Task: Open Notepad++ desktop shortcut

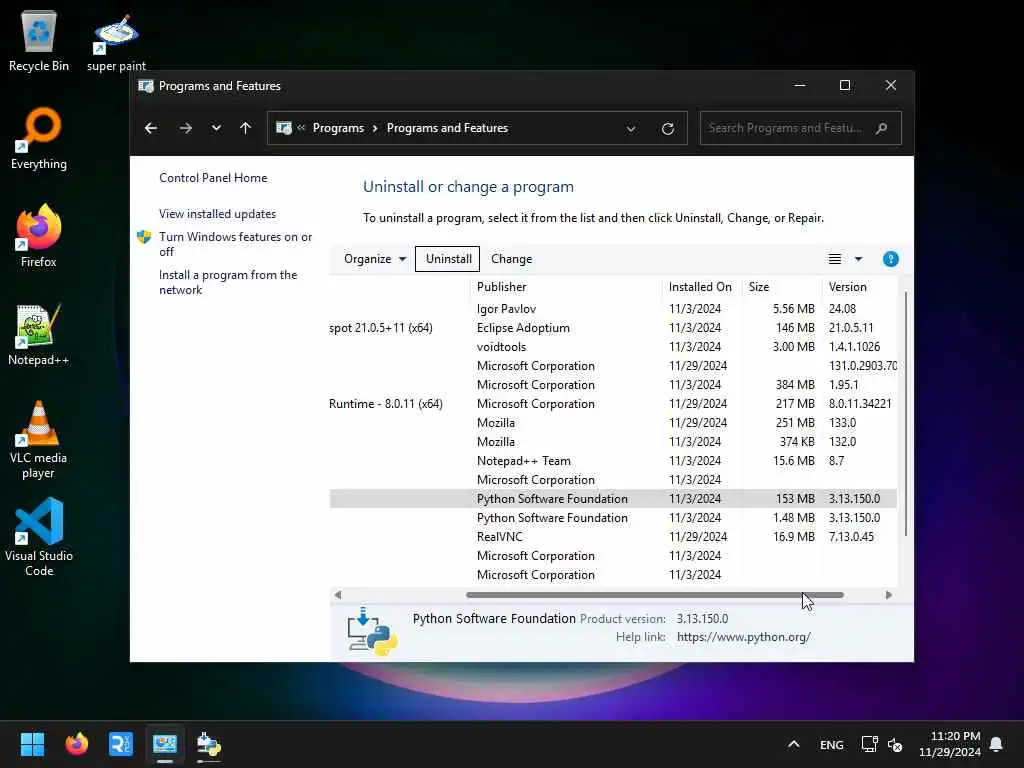Action: [39, 334]
